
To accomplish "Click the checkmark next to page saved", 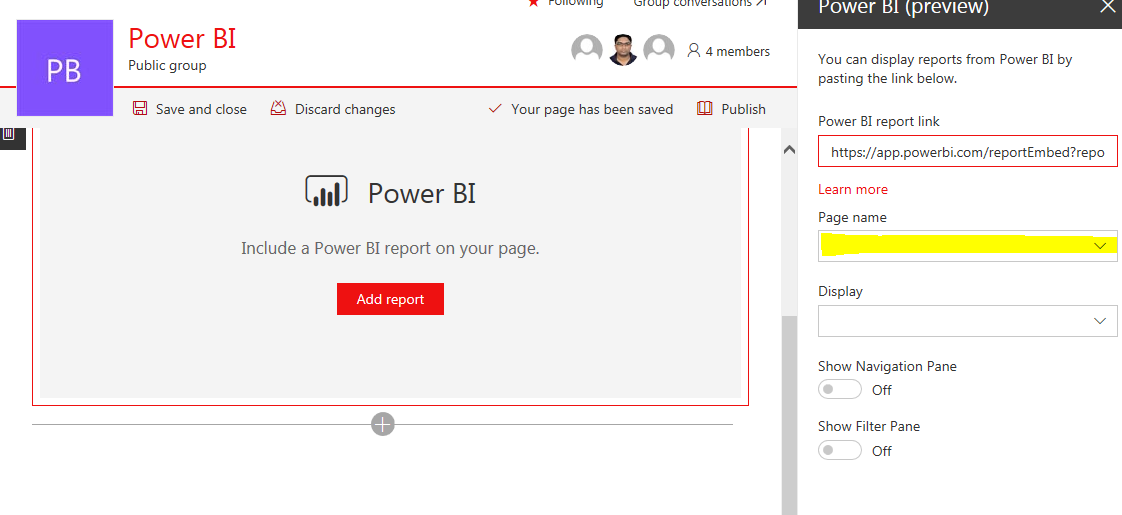I will [x=494, y=109].
